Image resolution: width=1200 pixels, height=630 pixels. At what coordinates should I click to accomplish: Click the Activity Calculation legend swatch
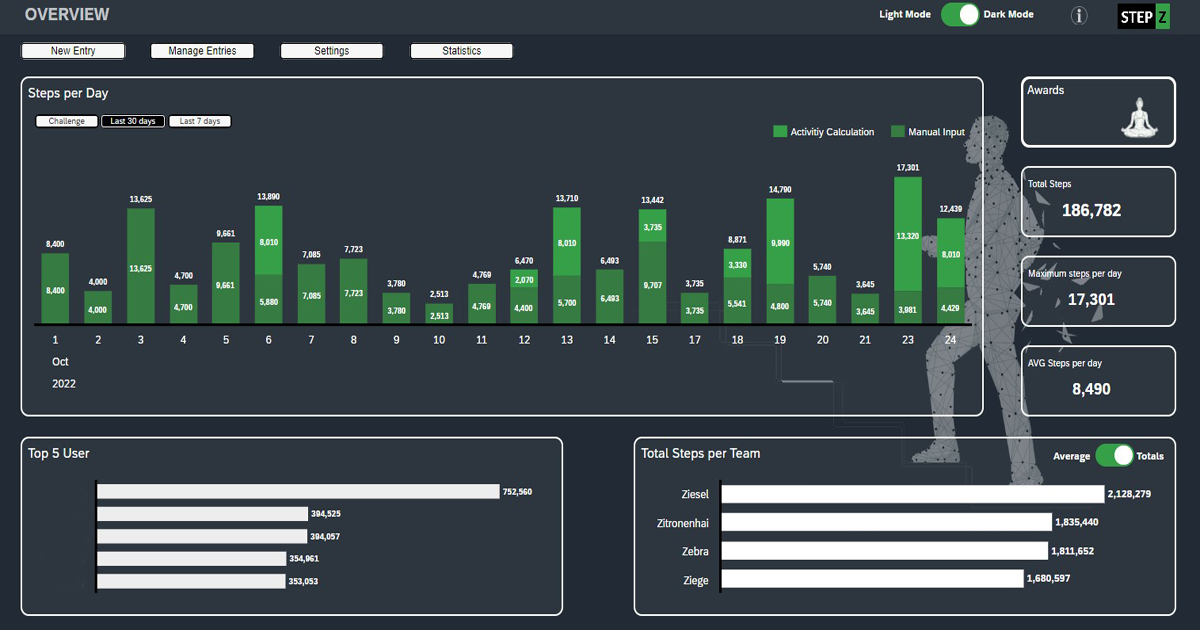point(780,132)
